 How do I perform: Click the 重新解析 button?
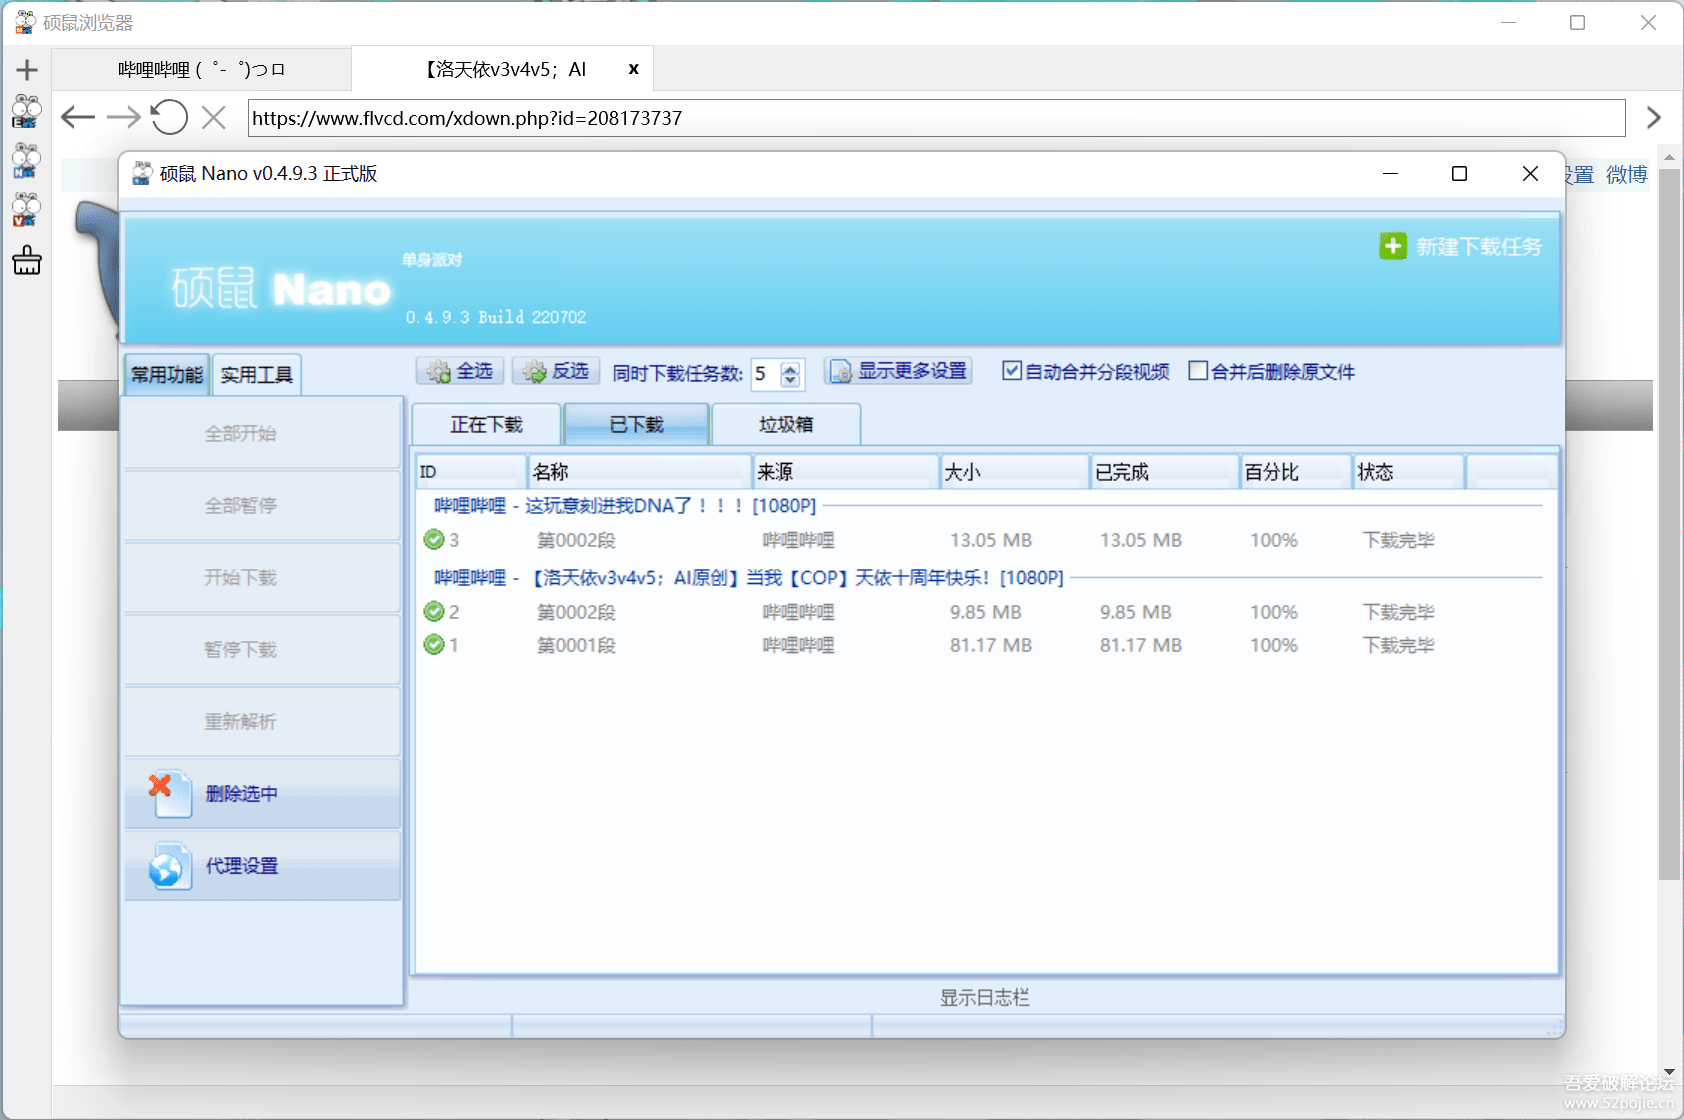(x=262, y=721)
